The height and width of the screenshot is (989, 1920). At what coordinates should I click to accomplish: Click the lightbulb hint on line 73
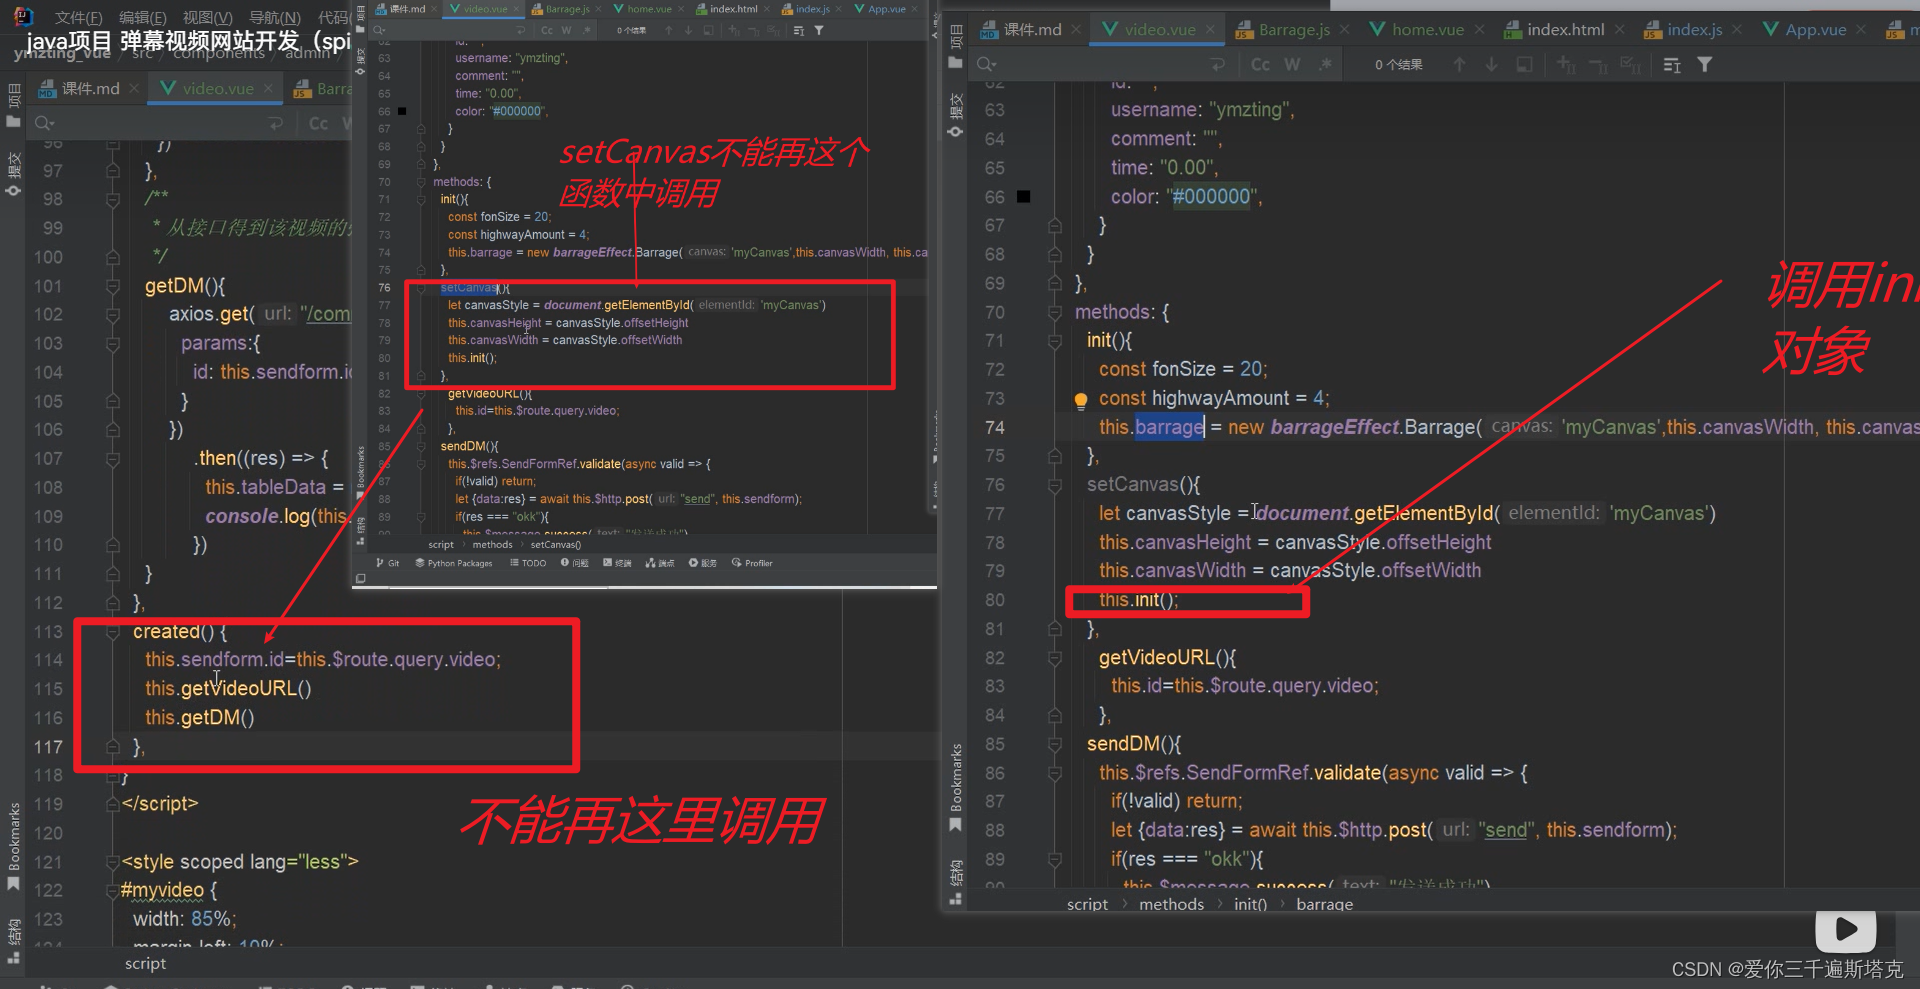pos(1081,401)
